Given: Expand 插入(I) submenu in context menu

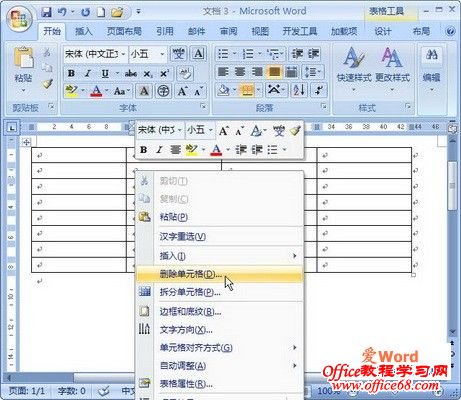Looking at the screenshot, I should 220,256.
